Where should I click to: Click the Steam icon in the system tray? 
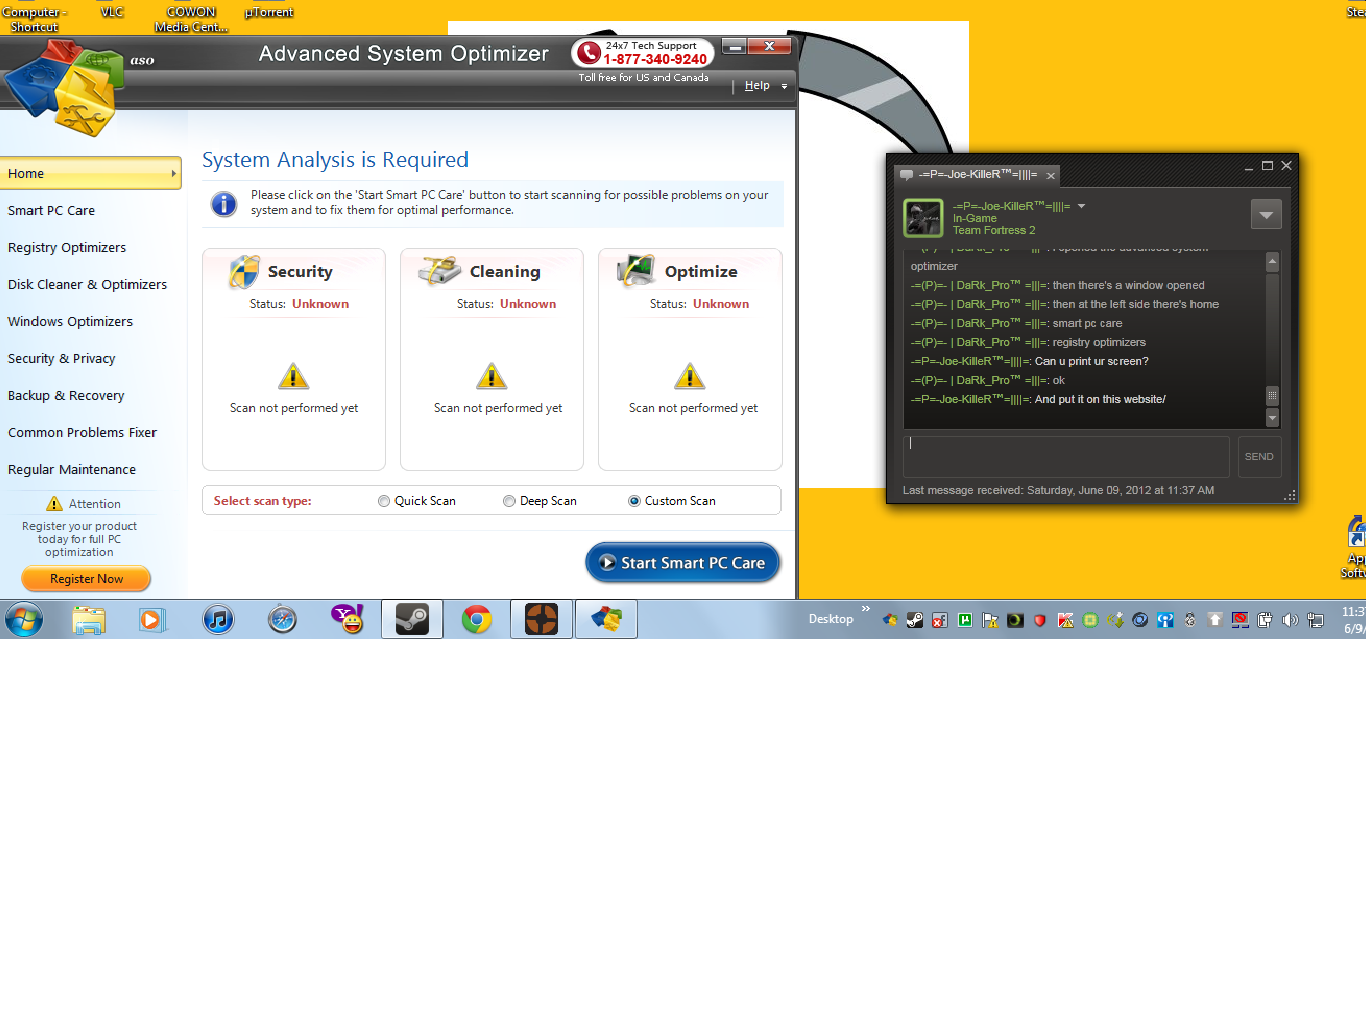[915, 620]
